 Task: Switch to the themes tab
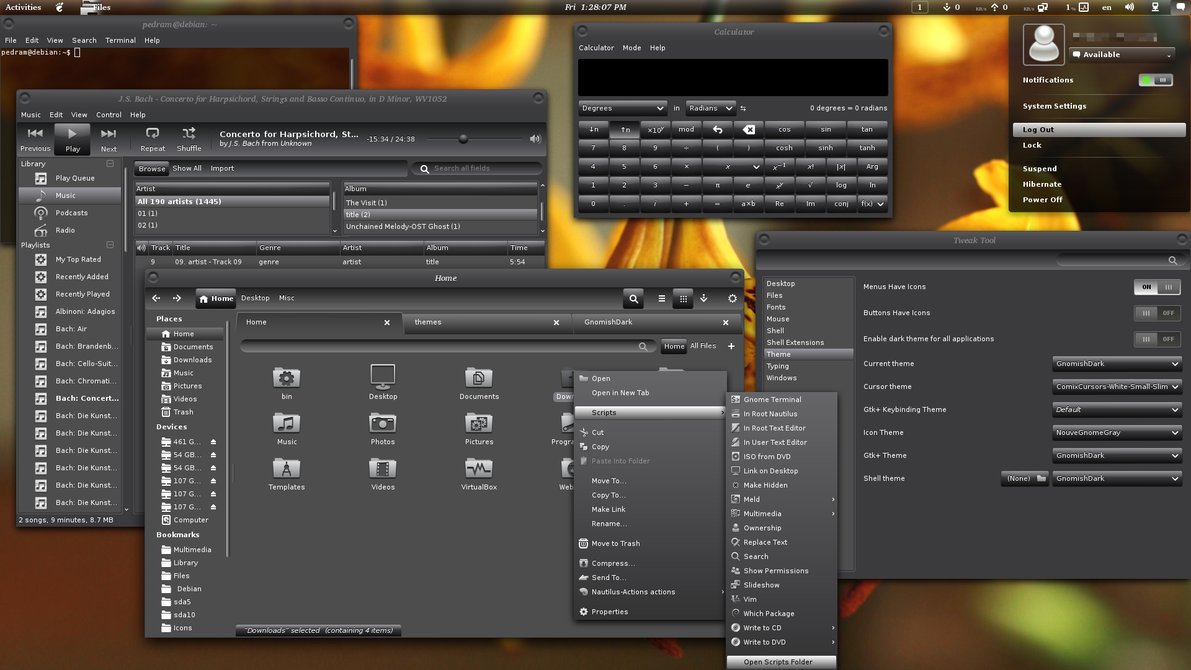tap(428, 322)
